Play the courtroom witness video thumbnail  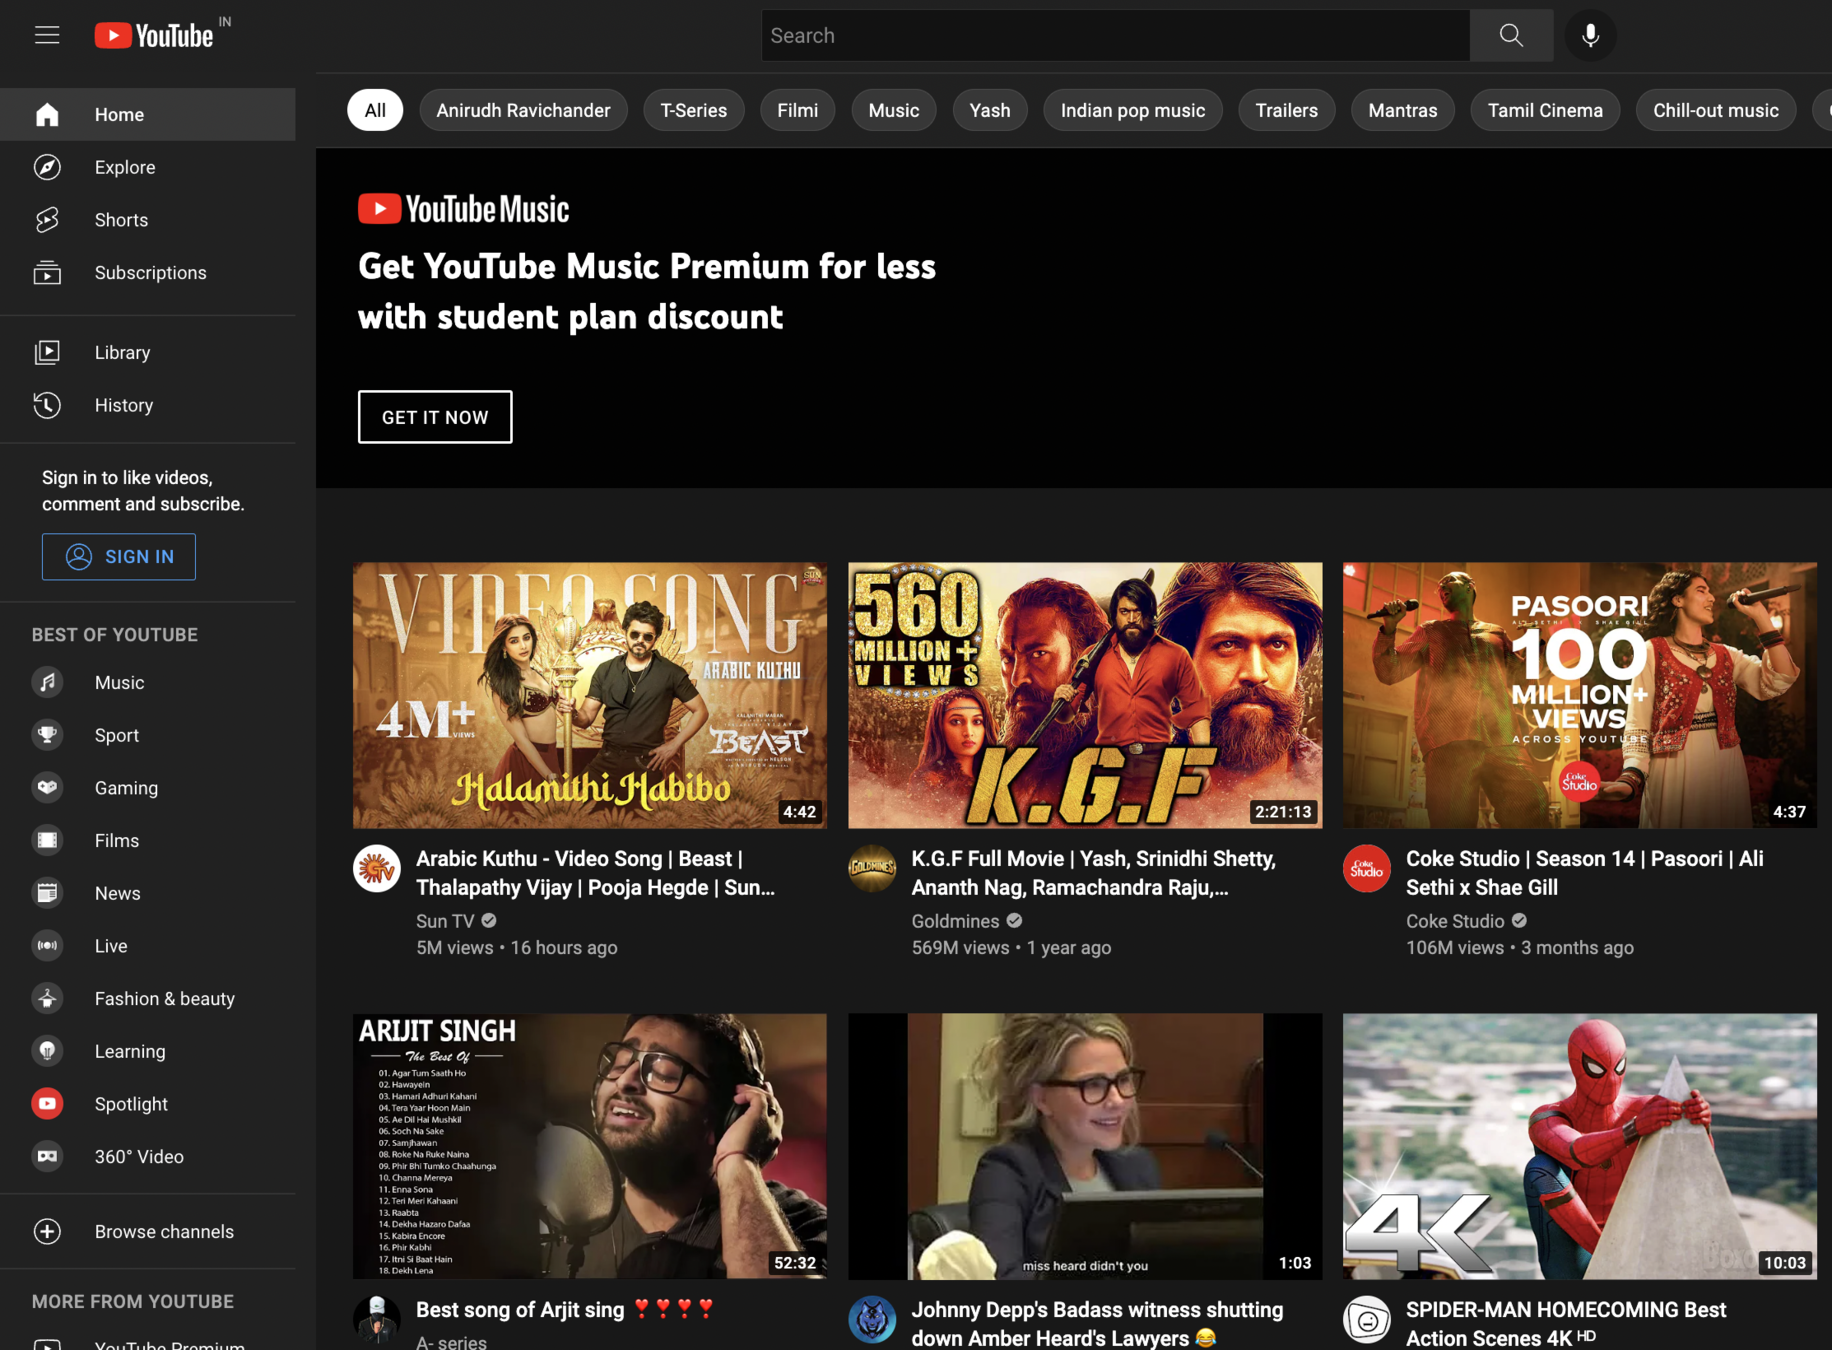(1085, 1146)
